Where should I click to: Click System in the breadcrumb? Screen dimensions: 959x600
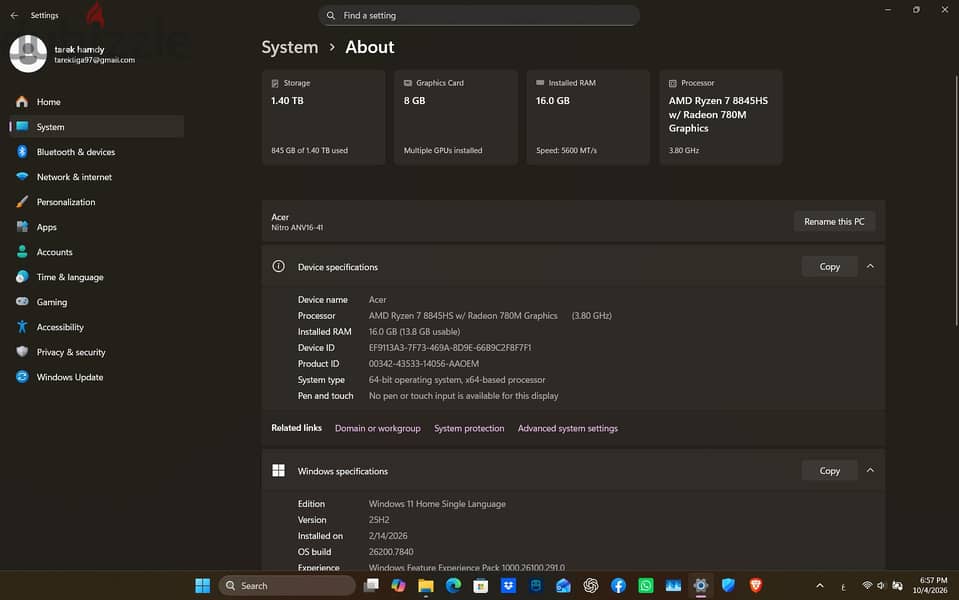(290, 47)
